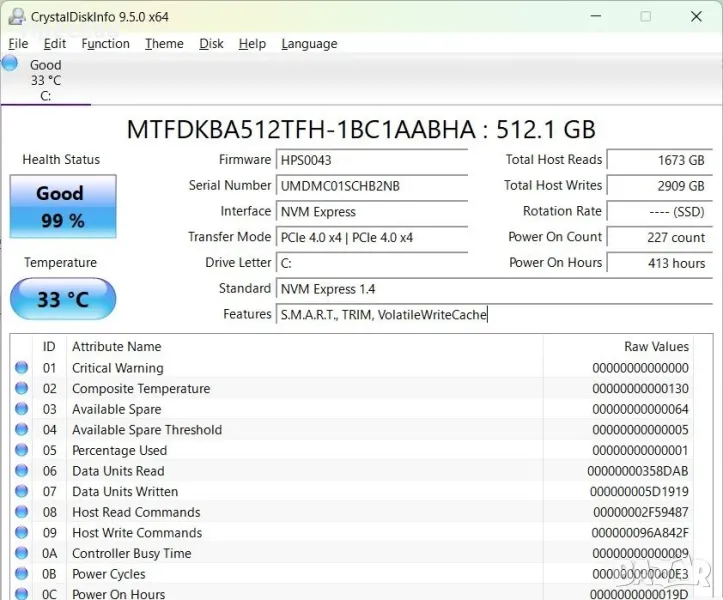Open the Function menu

105,44
